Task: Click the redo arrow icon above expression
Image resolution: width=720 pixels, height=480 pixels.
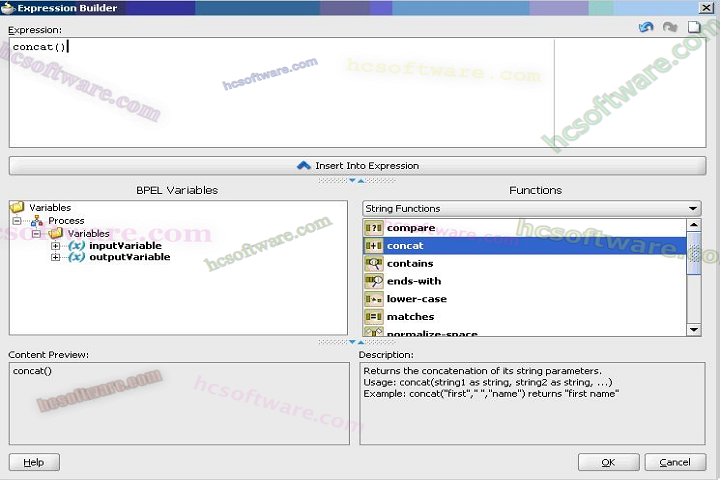Action: click(x=670, y=27)
